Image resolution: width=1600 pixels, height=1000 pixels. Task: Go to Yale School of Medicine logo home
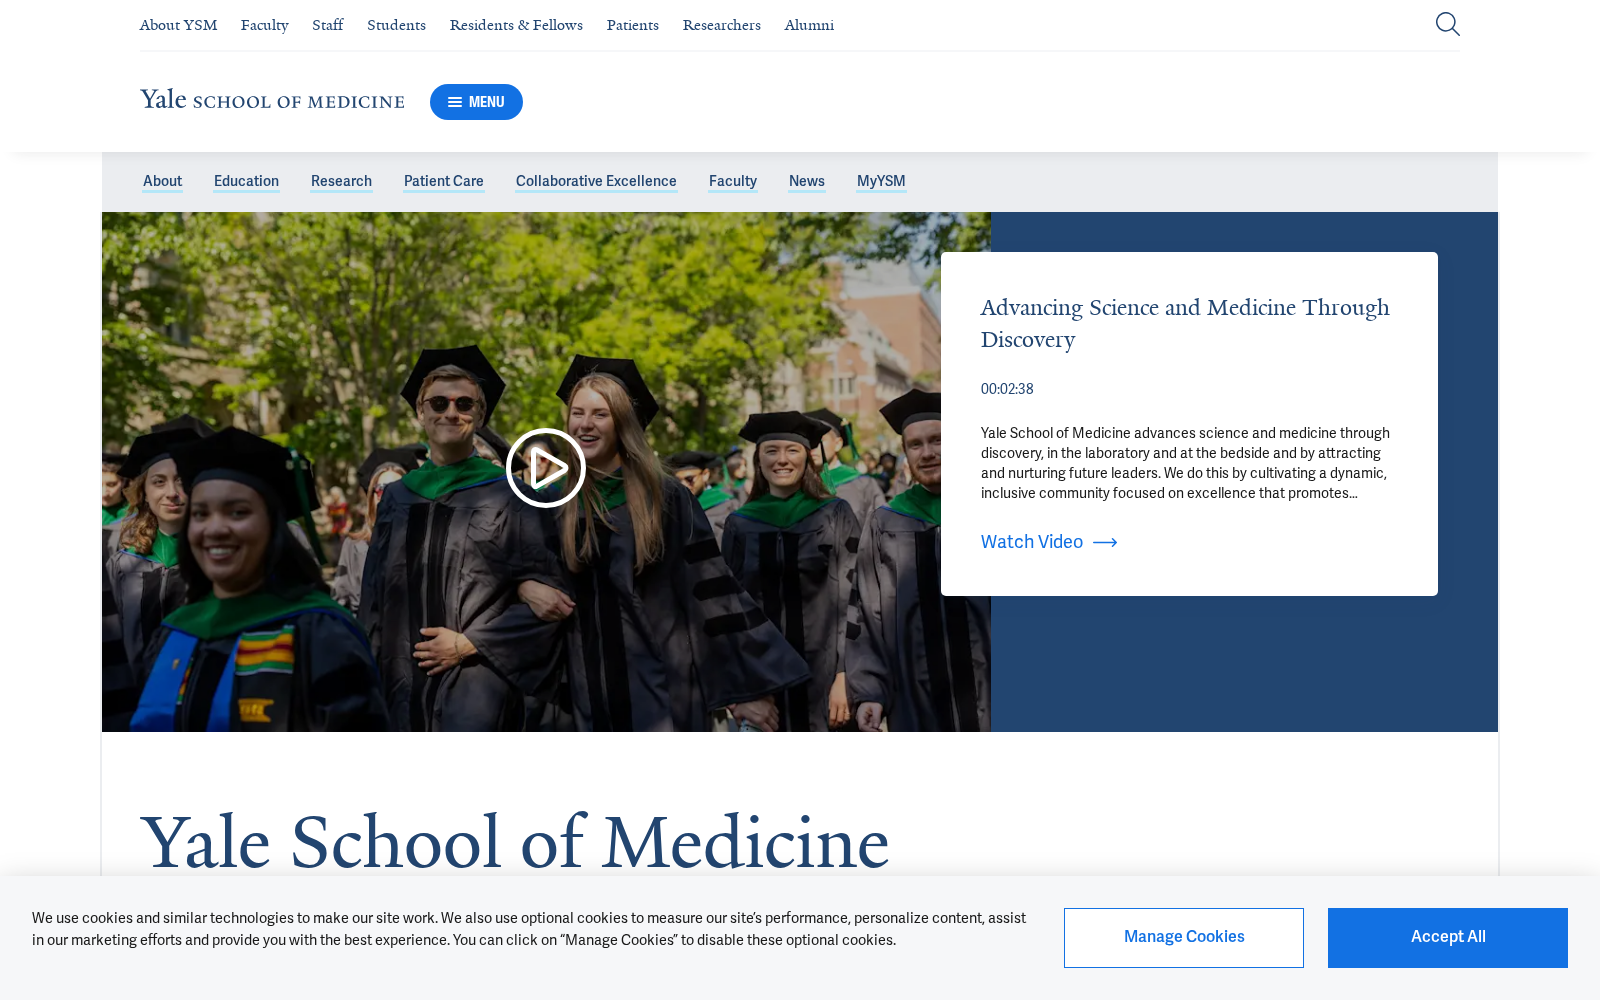coord(272,100)
